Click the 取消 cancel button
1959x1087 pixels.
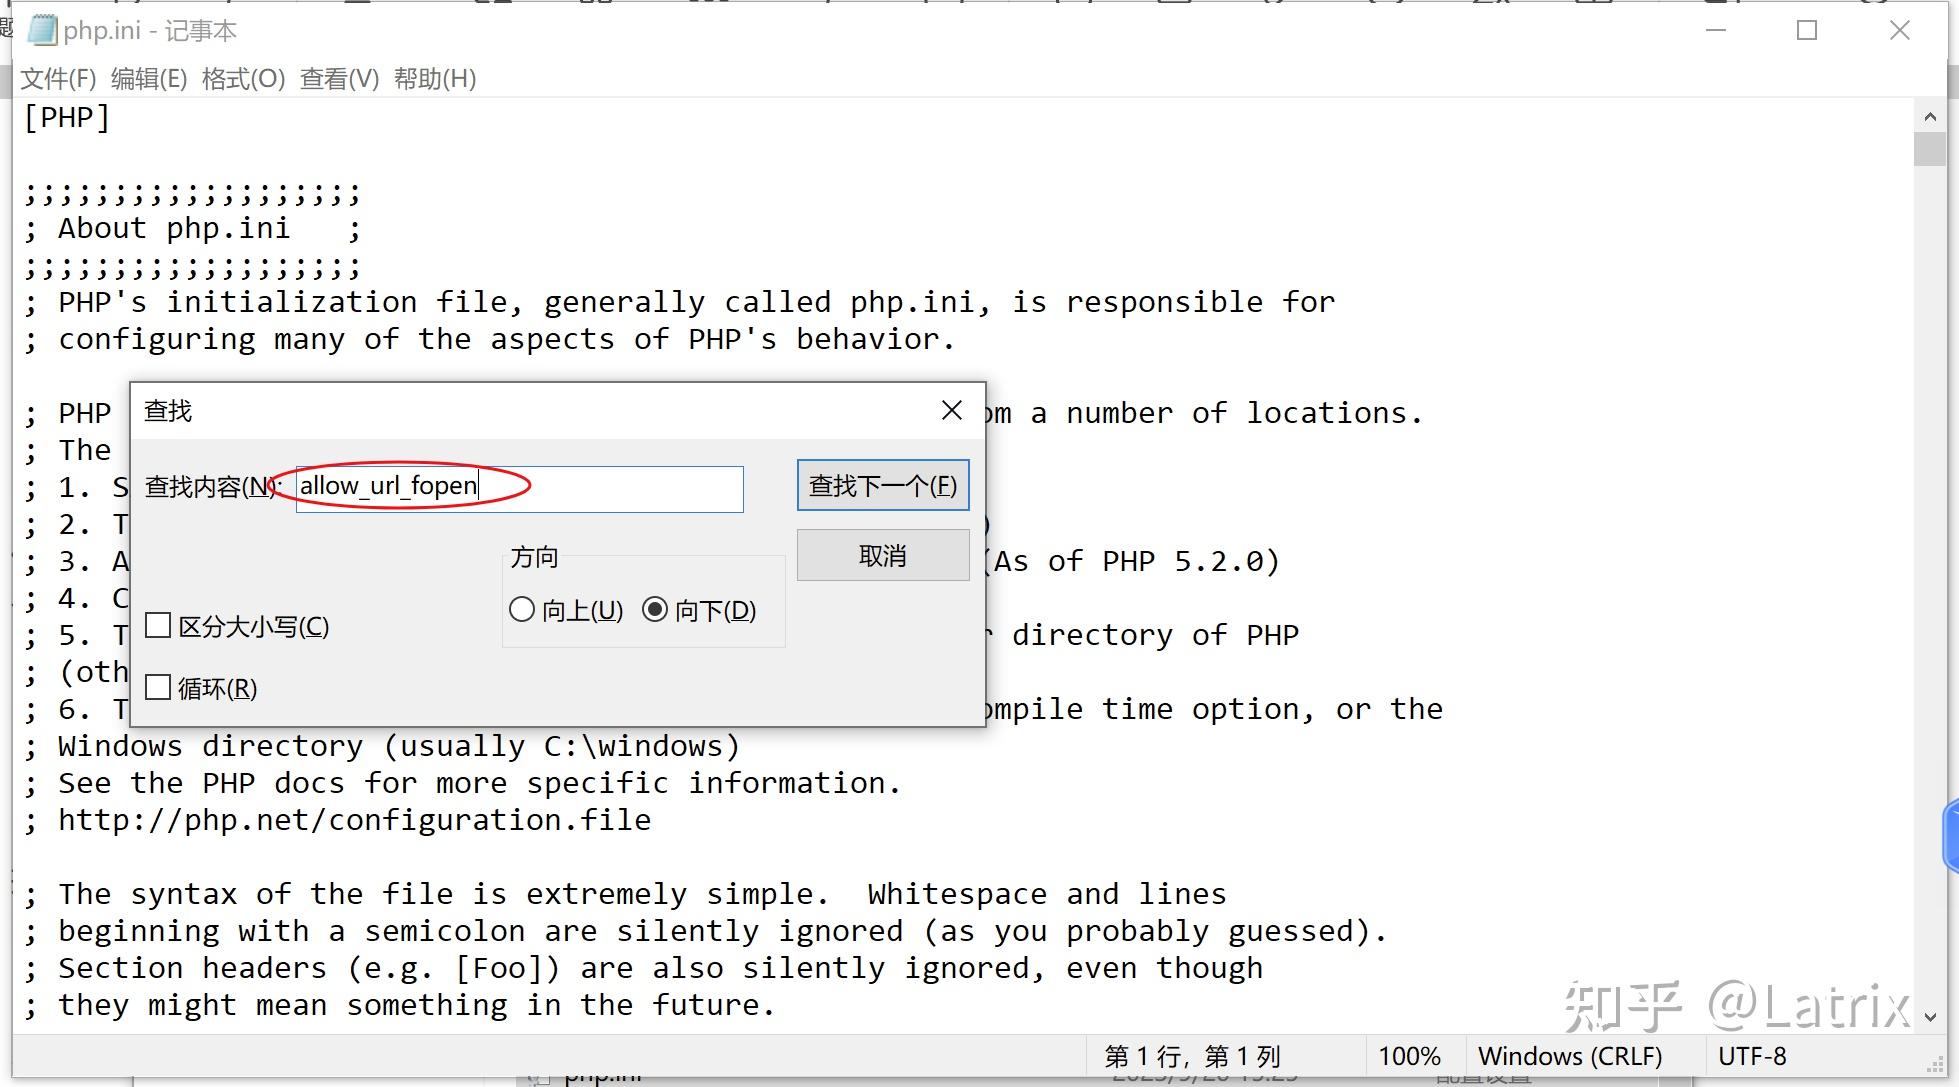881,555
